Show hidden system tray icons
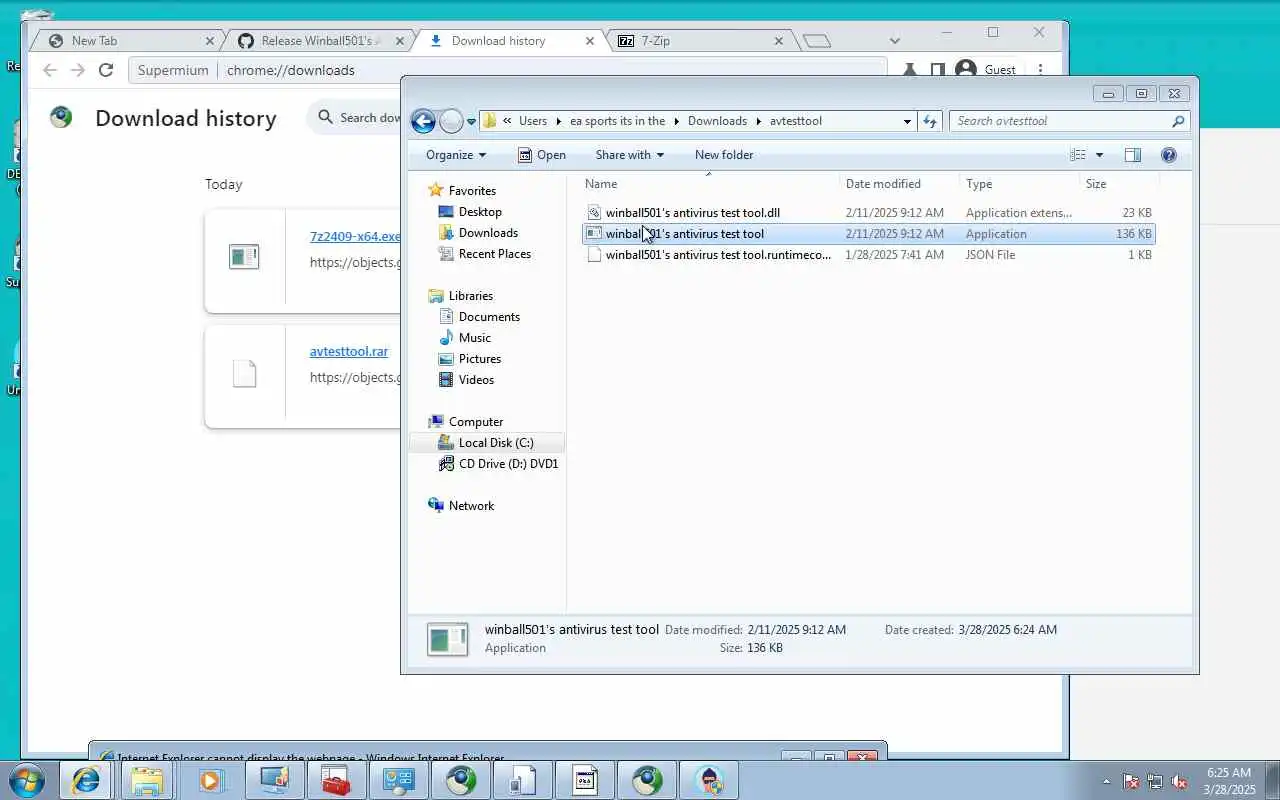This screenshot has height=800, width=1280. tap(1106, 781)
